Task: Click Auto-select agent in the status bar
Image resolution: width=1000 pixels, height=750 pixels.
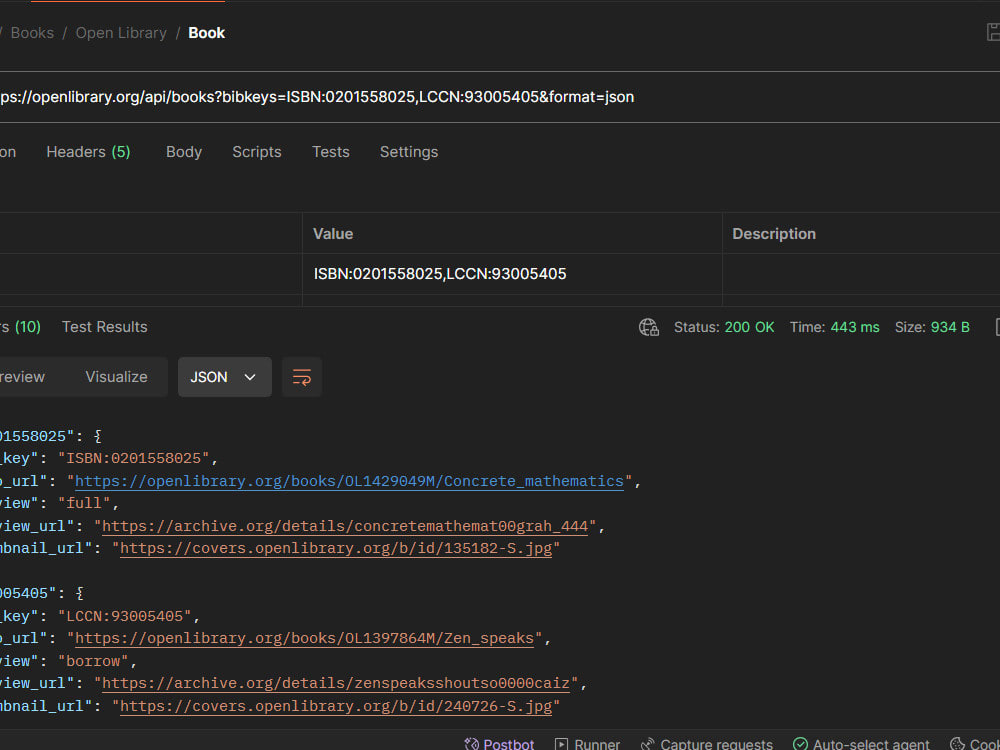Action: click(x=861, y=744)
